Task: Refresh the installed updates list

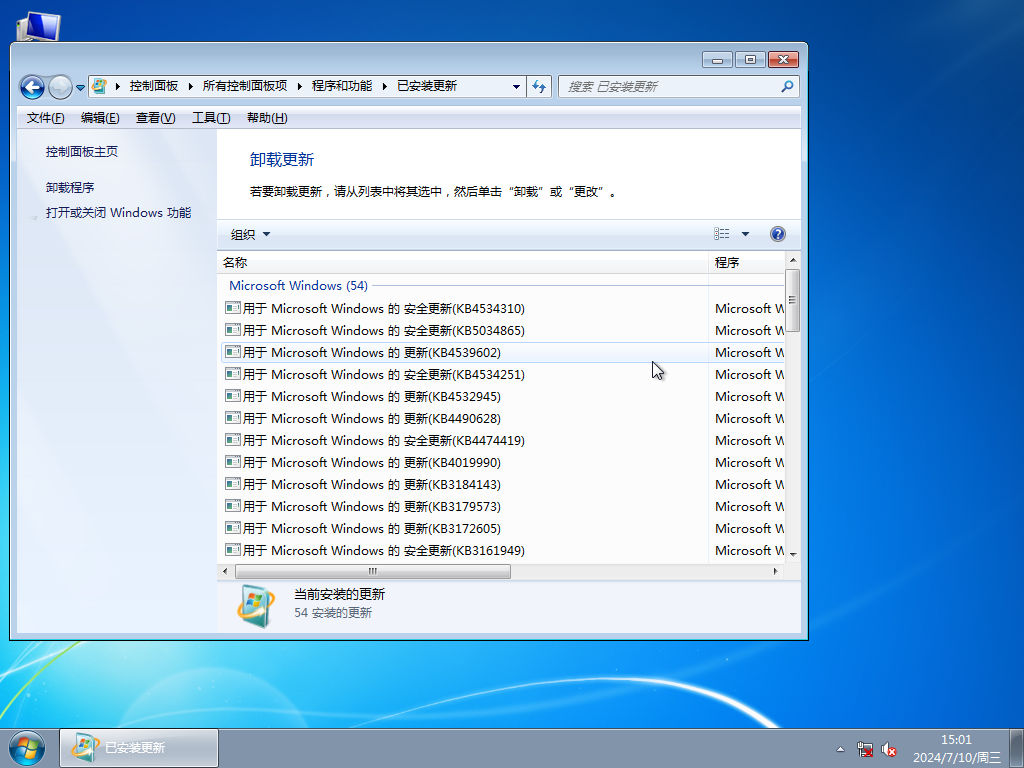Action: [x=539, y=86]
